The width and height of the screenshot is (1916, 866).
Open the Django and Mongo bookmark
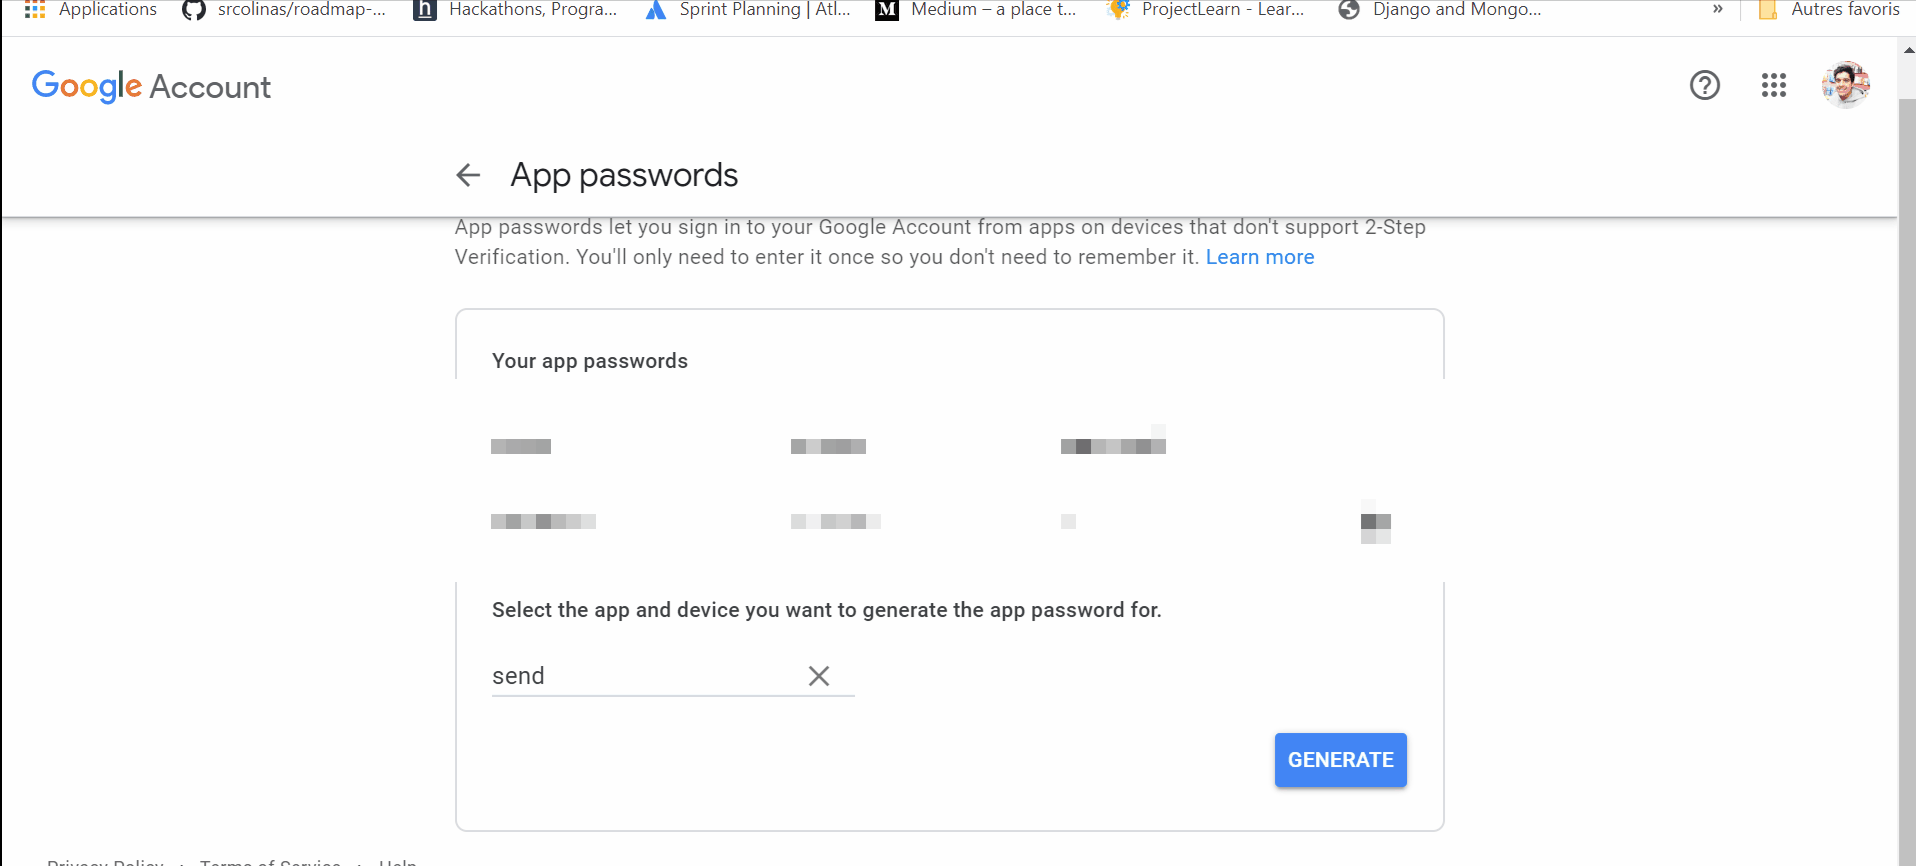[x=1440, y=10]
